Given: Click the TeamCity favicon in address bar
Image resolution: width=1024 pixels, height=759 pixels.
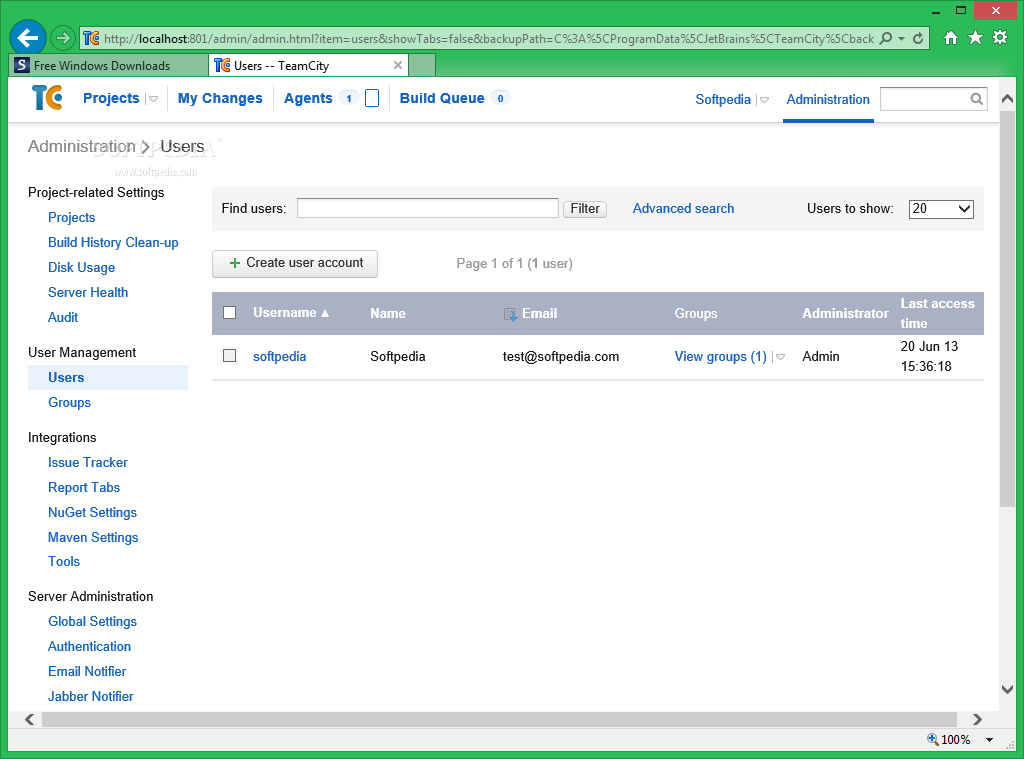Looking at the screenshot, I should tap(91, 39).
